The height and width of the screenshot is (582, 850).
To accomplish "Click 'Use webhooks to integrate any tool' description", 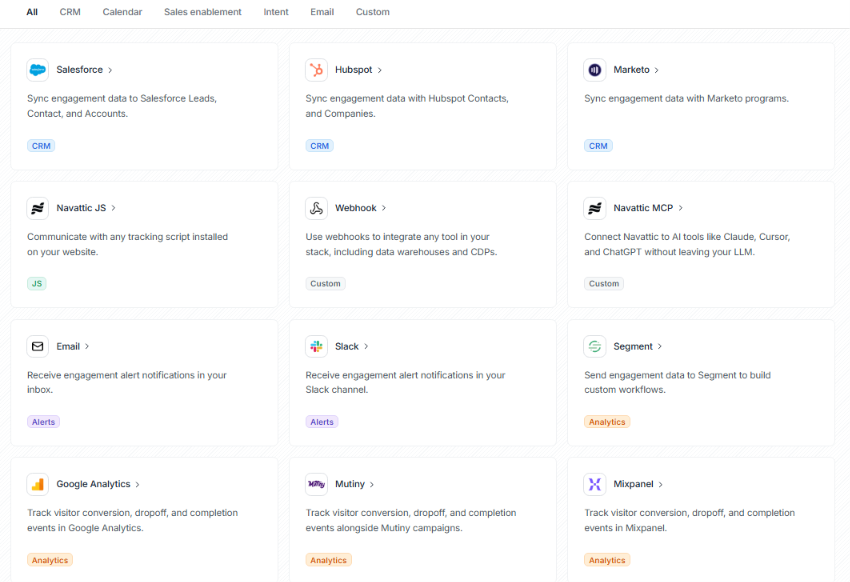I will [401, 244].
